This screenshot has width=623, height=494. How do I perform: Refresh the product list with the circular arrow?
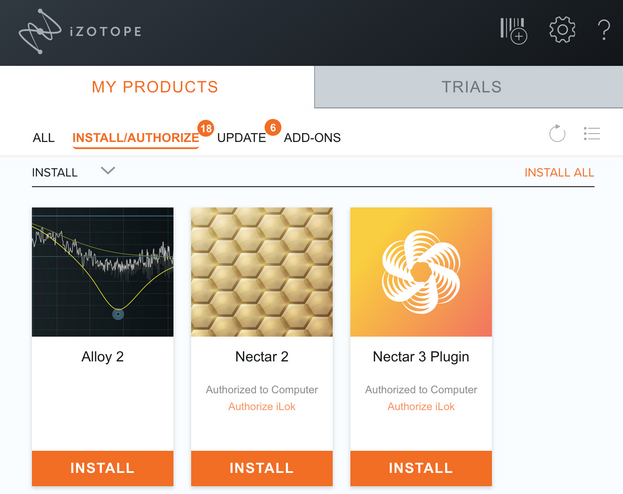click(x=557, y=133)
